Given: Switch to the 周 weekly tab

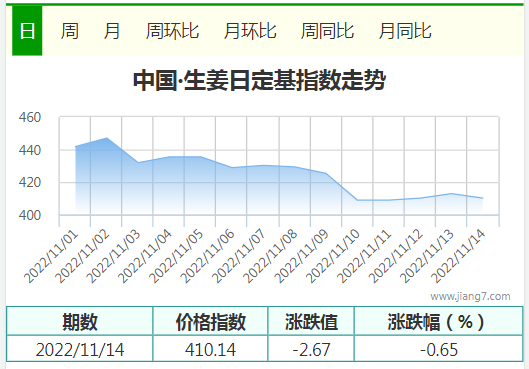Looking at the screenshot, I should (70, 31).
